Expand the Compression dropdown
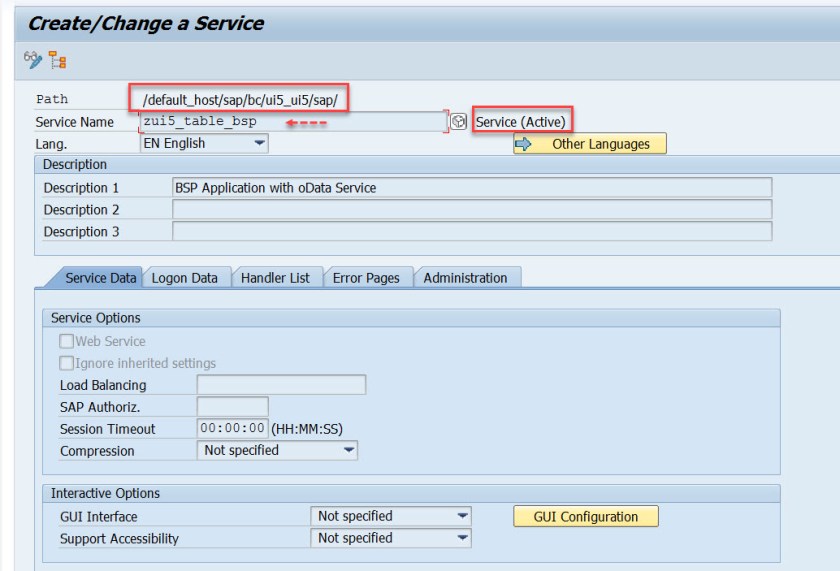 277,451
